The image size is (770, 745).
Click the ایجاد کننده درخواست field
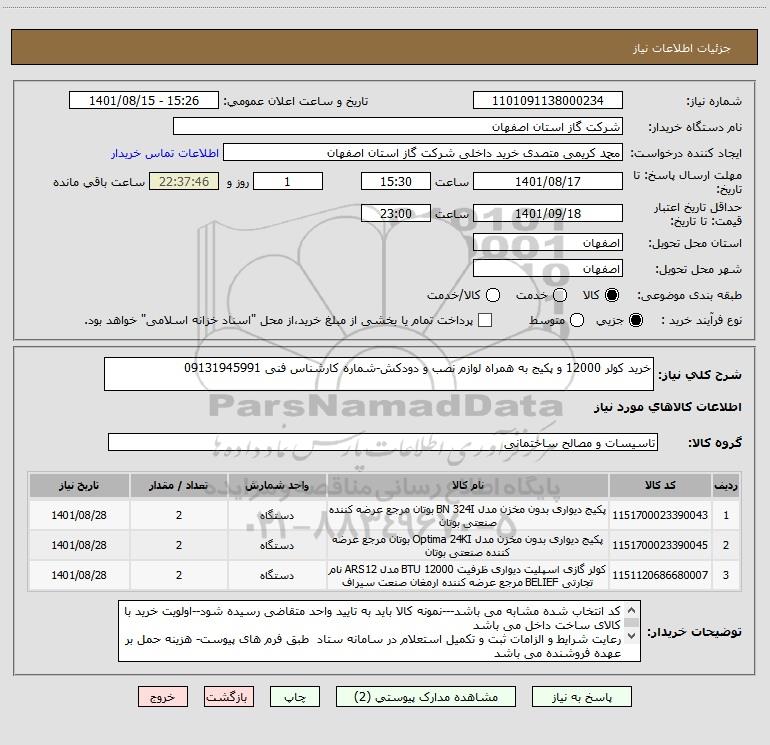tap(423, 152)
